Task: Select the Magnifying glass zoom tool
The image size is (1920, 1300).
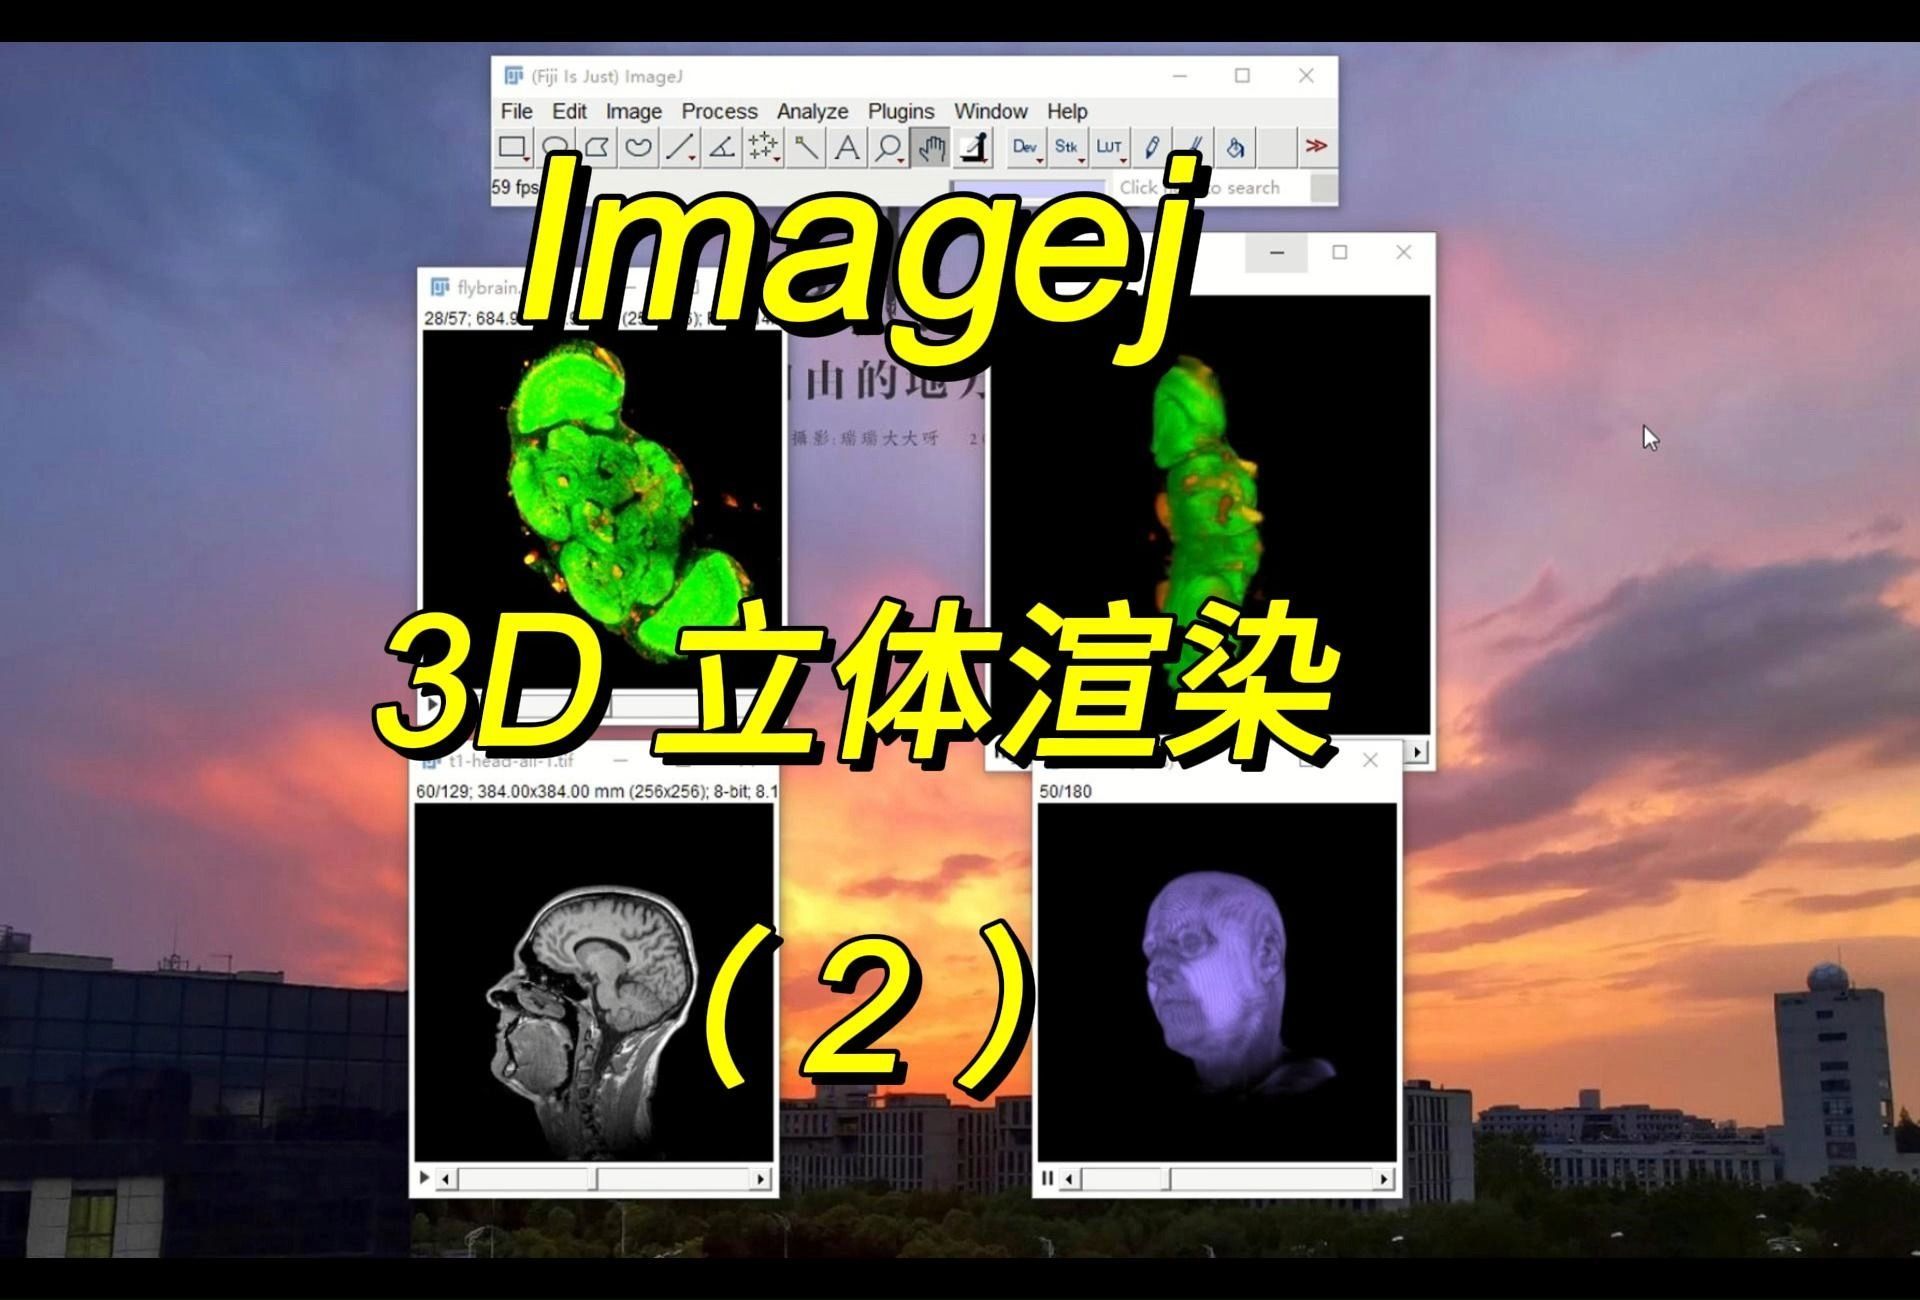Action: click(x=889, y=148)
